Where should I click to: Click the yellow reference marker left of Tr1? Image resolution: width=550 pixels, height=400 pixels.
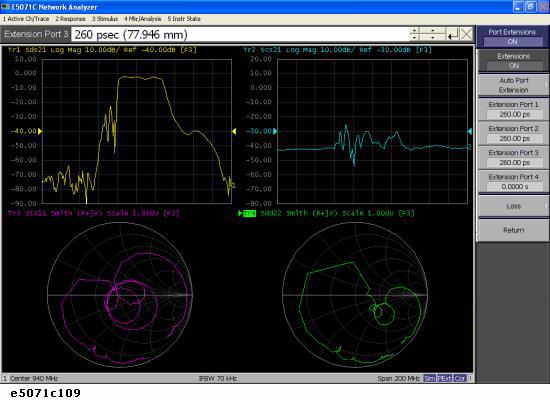40,131
